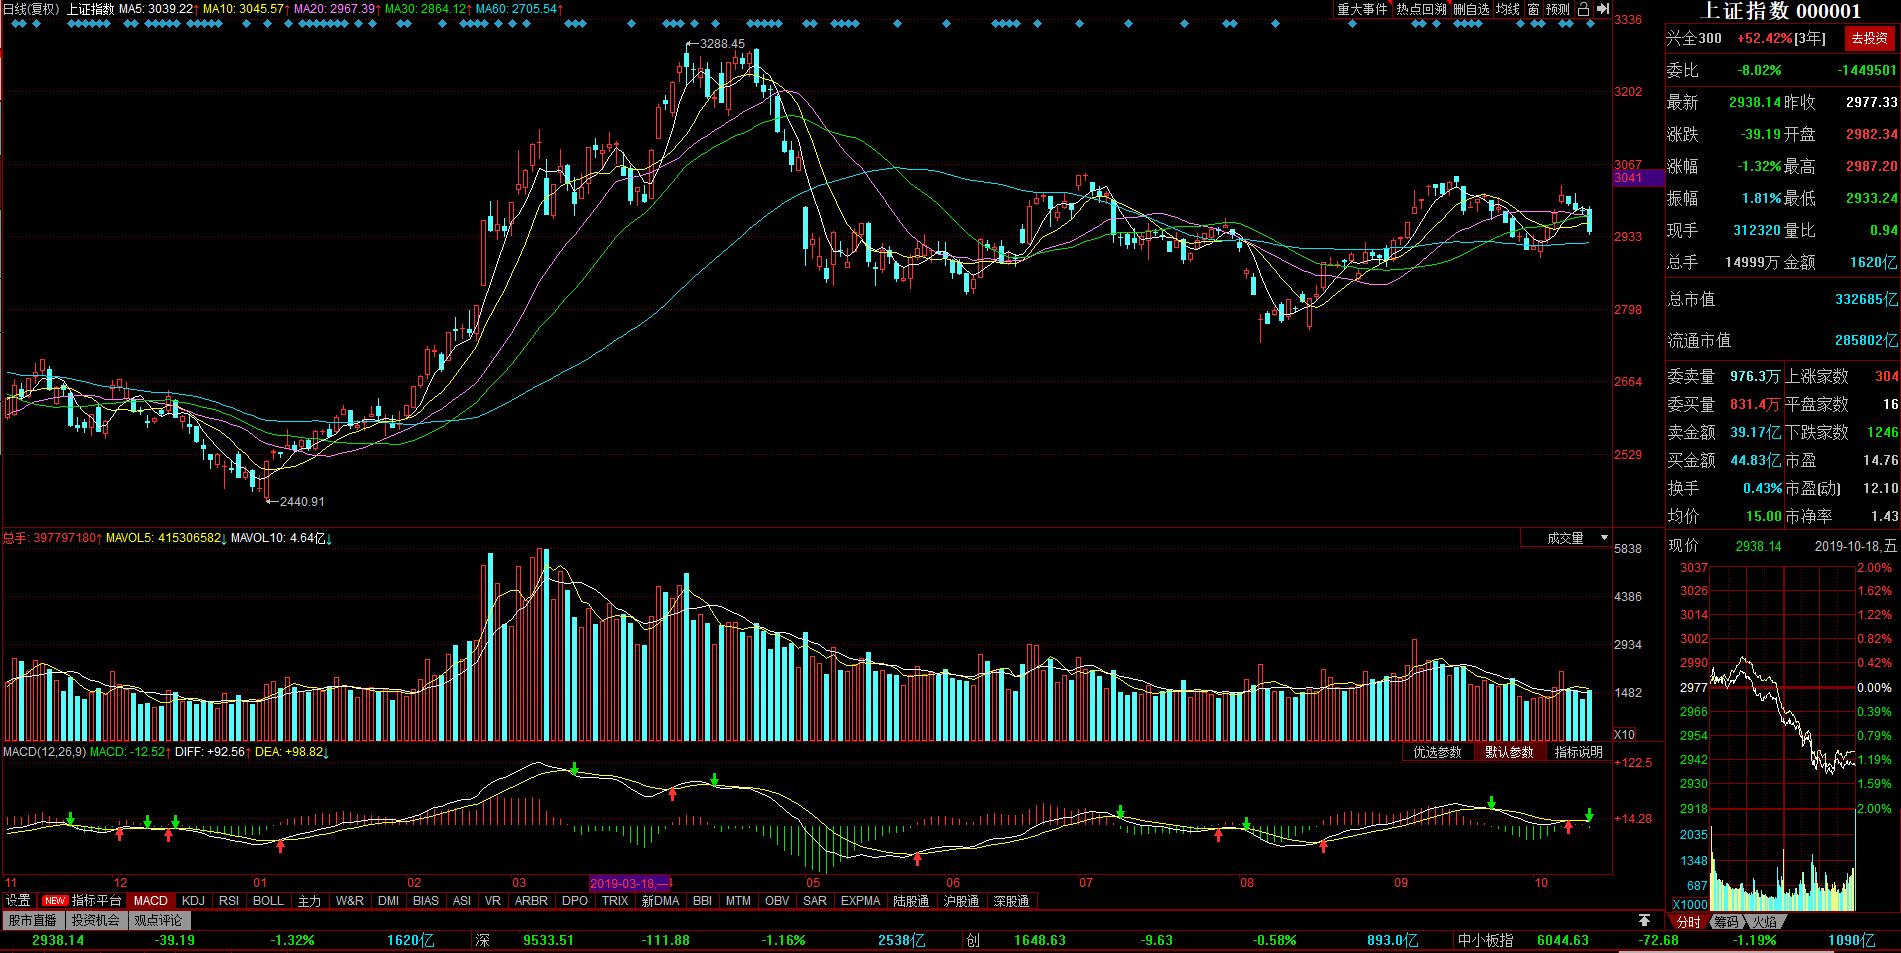This screenshot has height=953, width=1901.
Task: Click the arrow-to-bar collapse icon
Action: 1604,9
